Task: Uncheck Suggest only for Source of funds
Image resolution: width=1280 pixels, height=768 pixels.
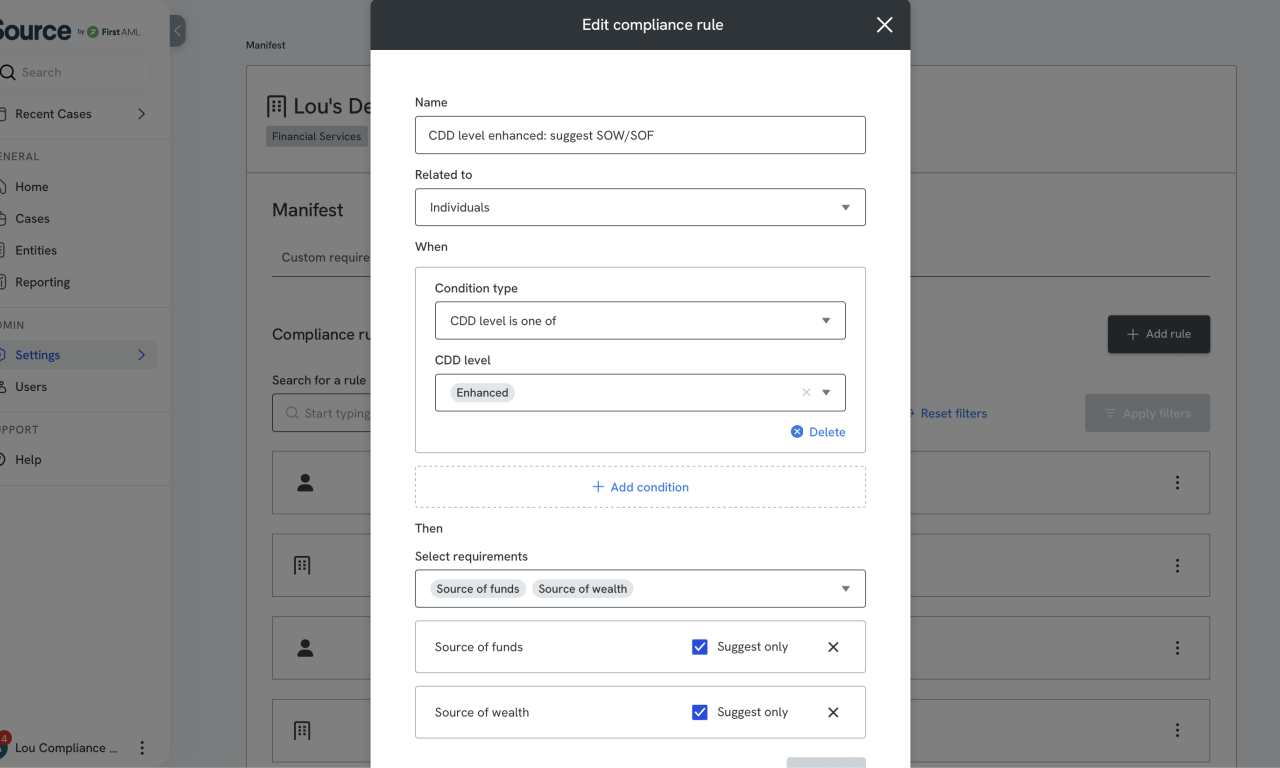Action: (699, 647)
